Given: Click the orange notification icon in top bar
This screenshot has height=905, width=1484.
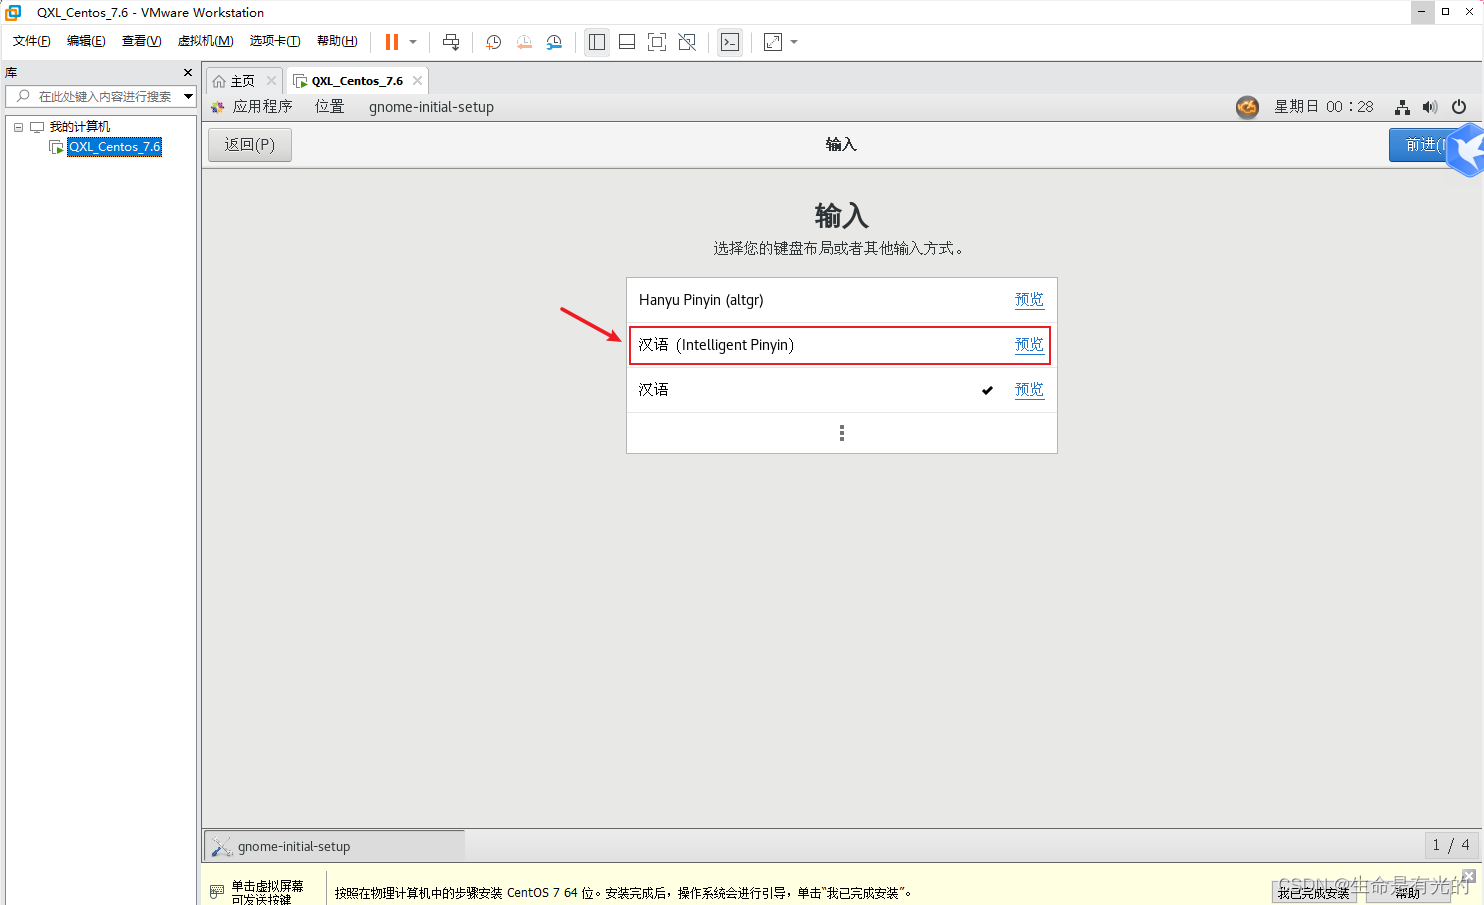Looking at the screenshot, I should 1247,107.
